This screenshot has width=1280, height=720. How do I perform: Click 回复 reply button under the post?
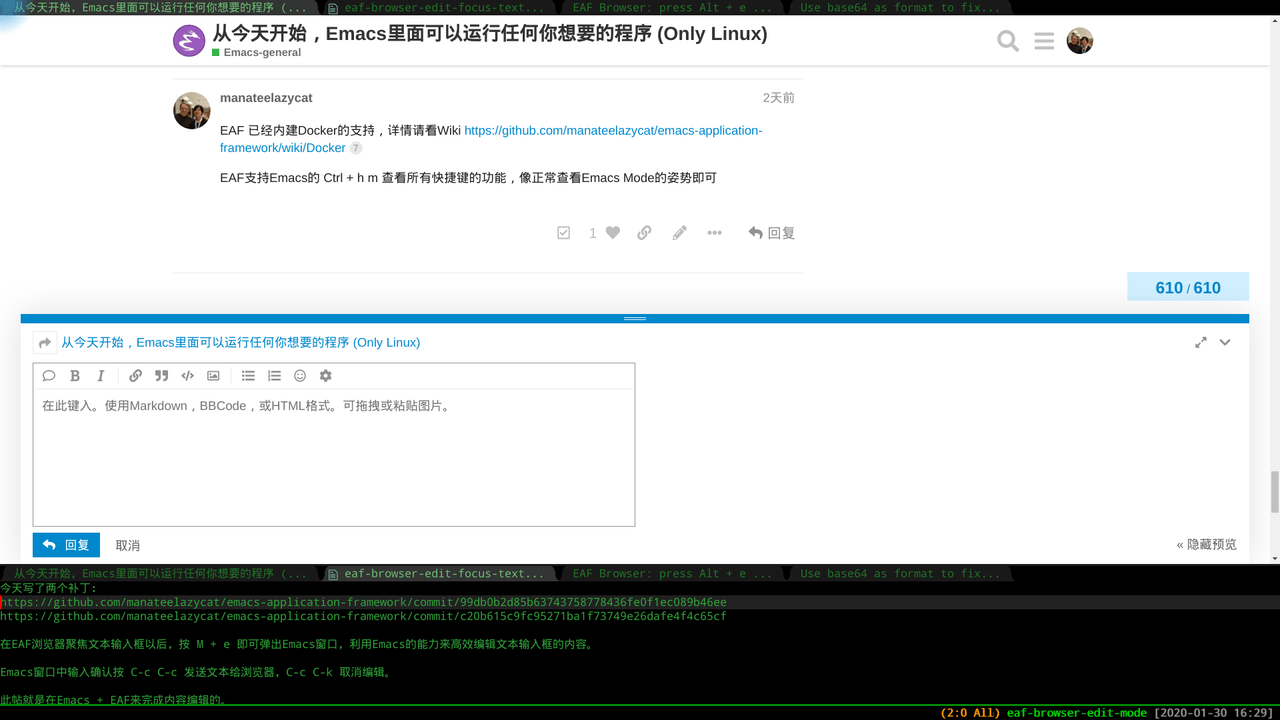tap(771, 233)
